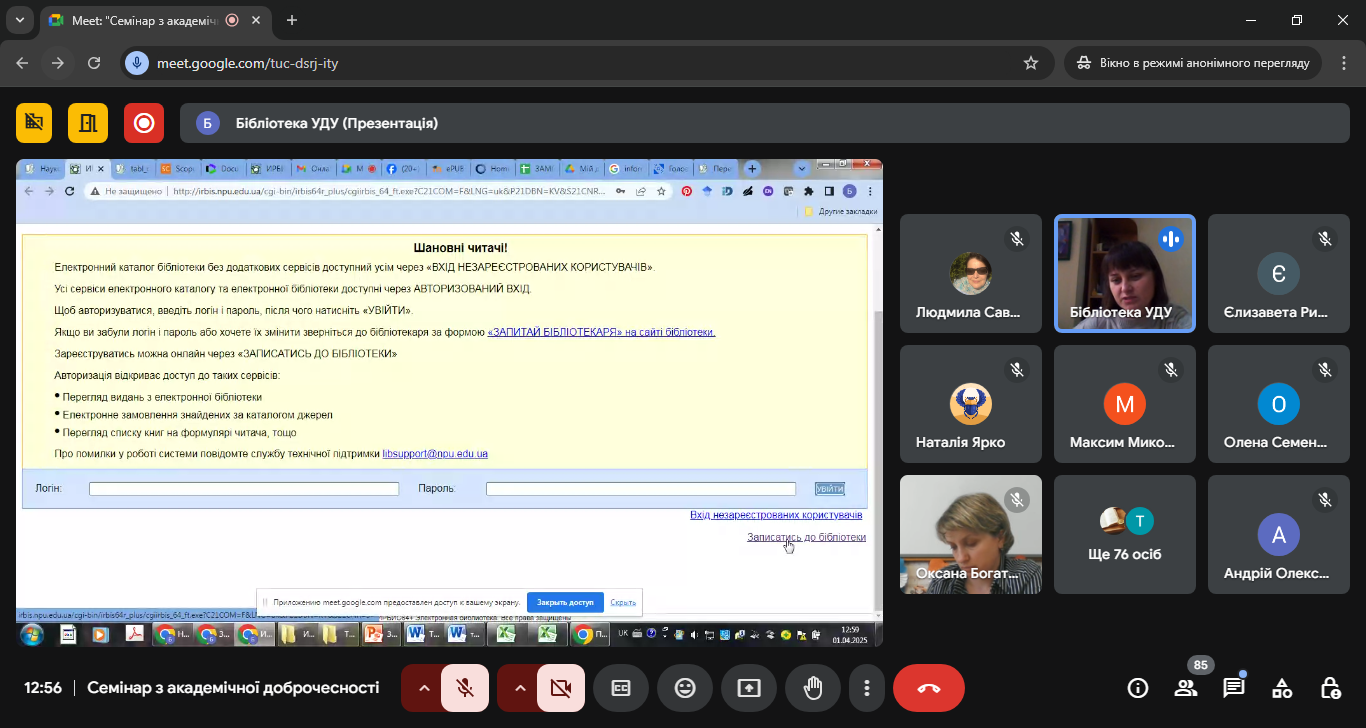Viewport: 1366px width, 728px height.
Task: Expand video settings chevron beside camera
Action: point(520,688)
